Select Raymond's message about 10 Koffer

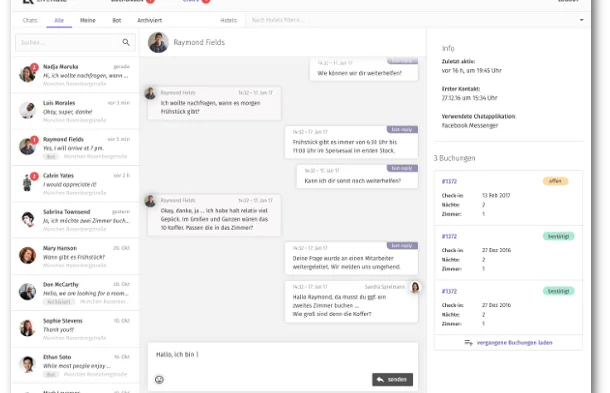(214, 215)
